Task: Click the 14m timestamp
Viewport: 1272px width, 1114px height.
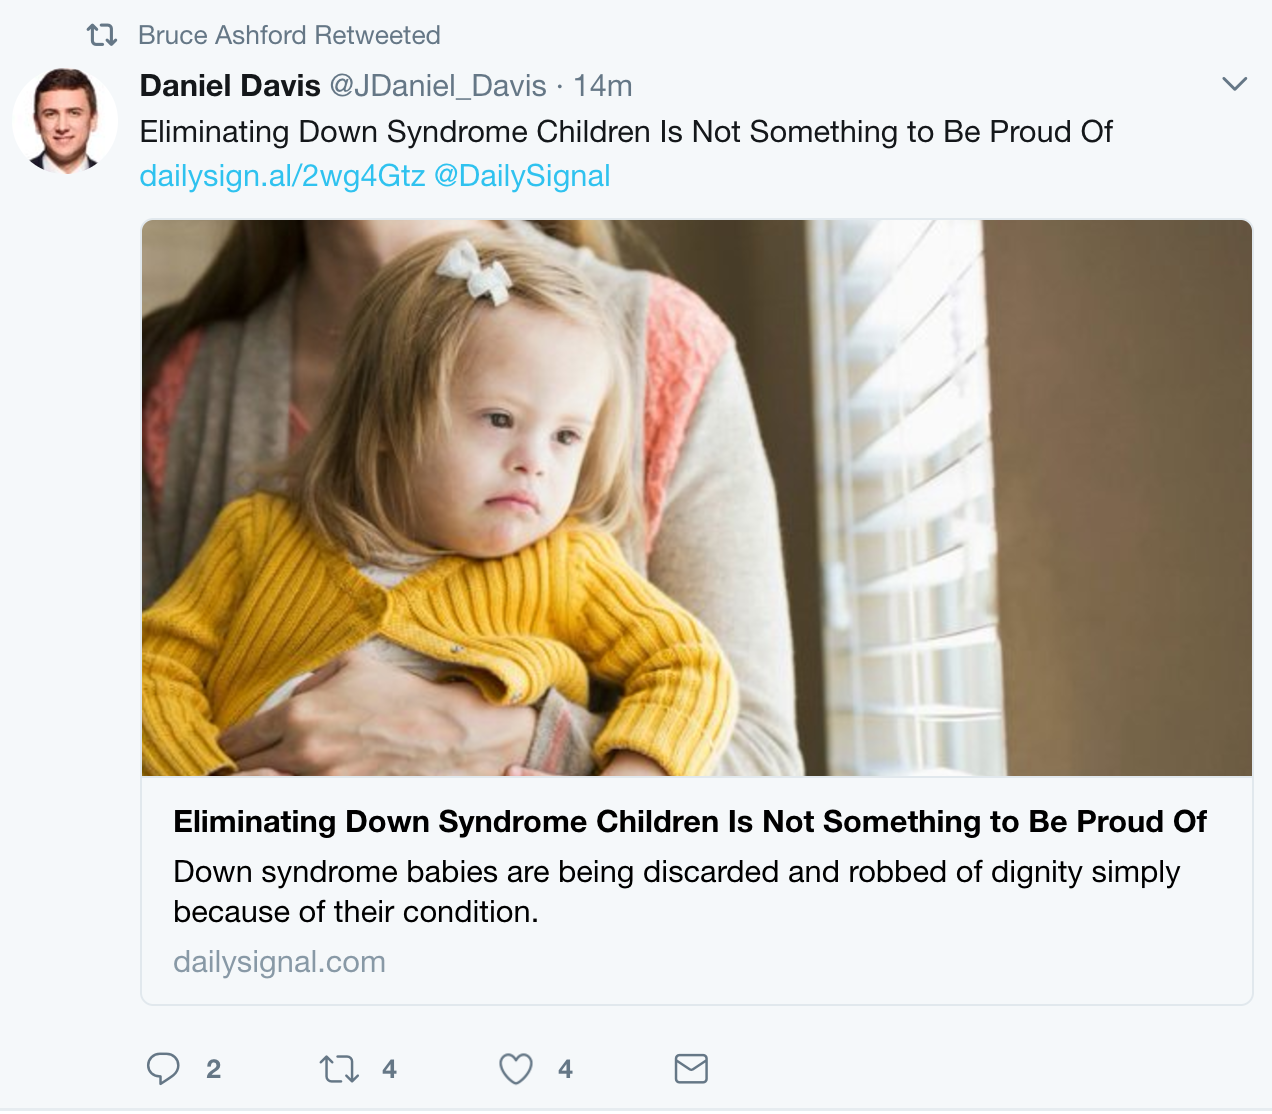Action: click(x=603, y=86)
